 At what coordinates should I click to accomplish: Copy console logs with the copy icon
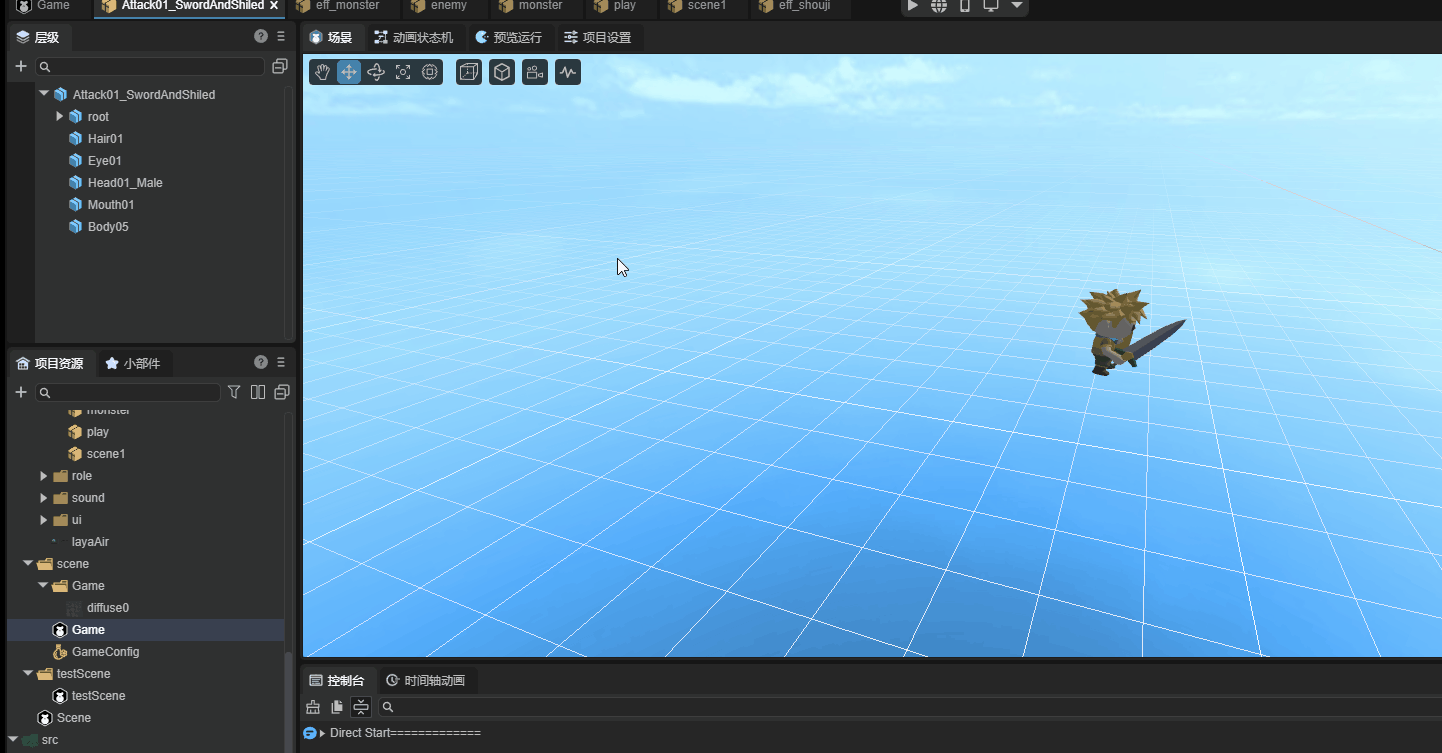337,707
